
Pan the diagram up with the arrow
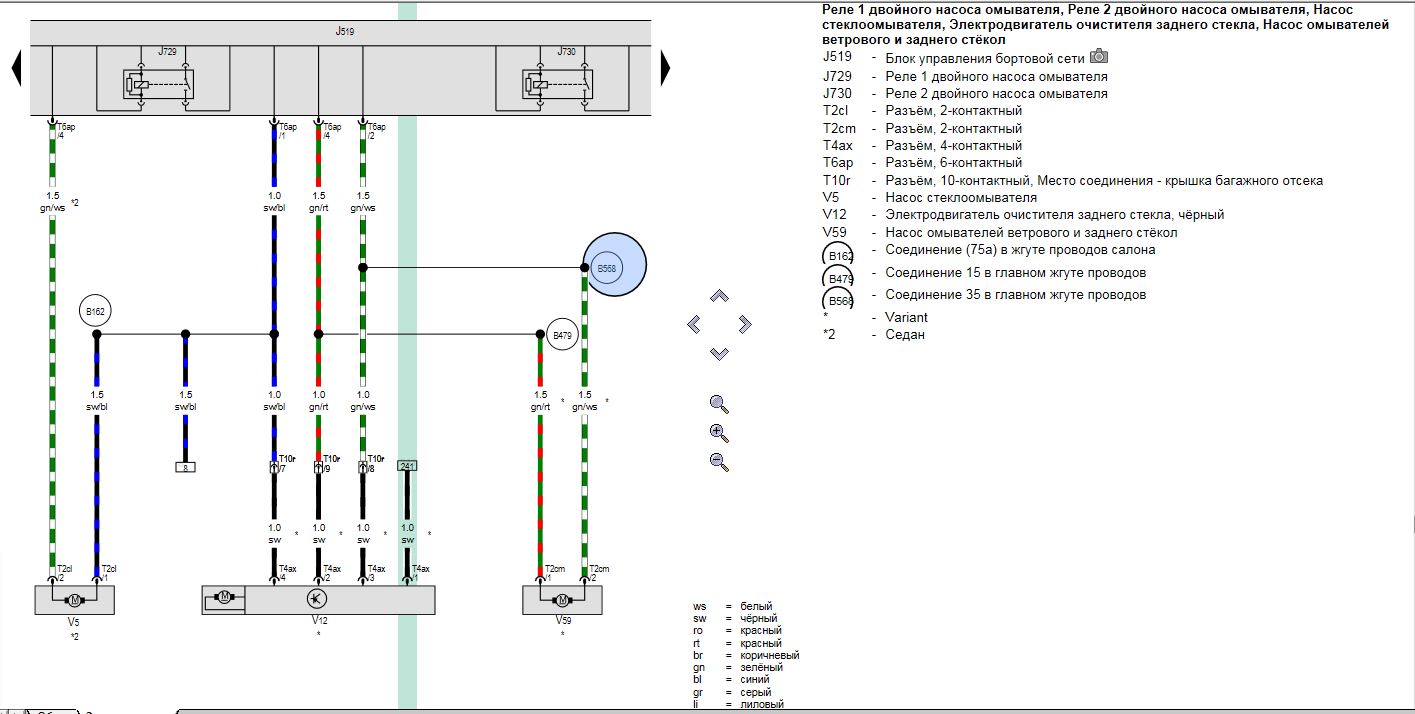[719, 296]
